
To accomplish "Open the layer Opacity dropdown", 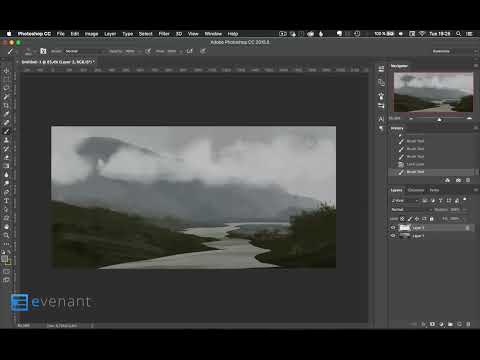I will click(458, 210).
